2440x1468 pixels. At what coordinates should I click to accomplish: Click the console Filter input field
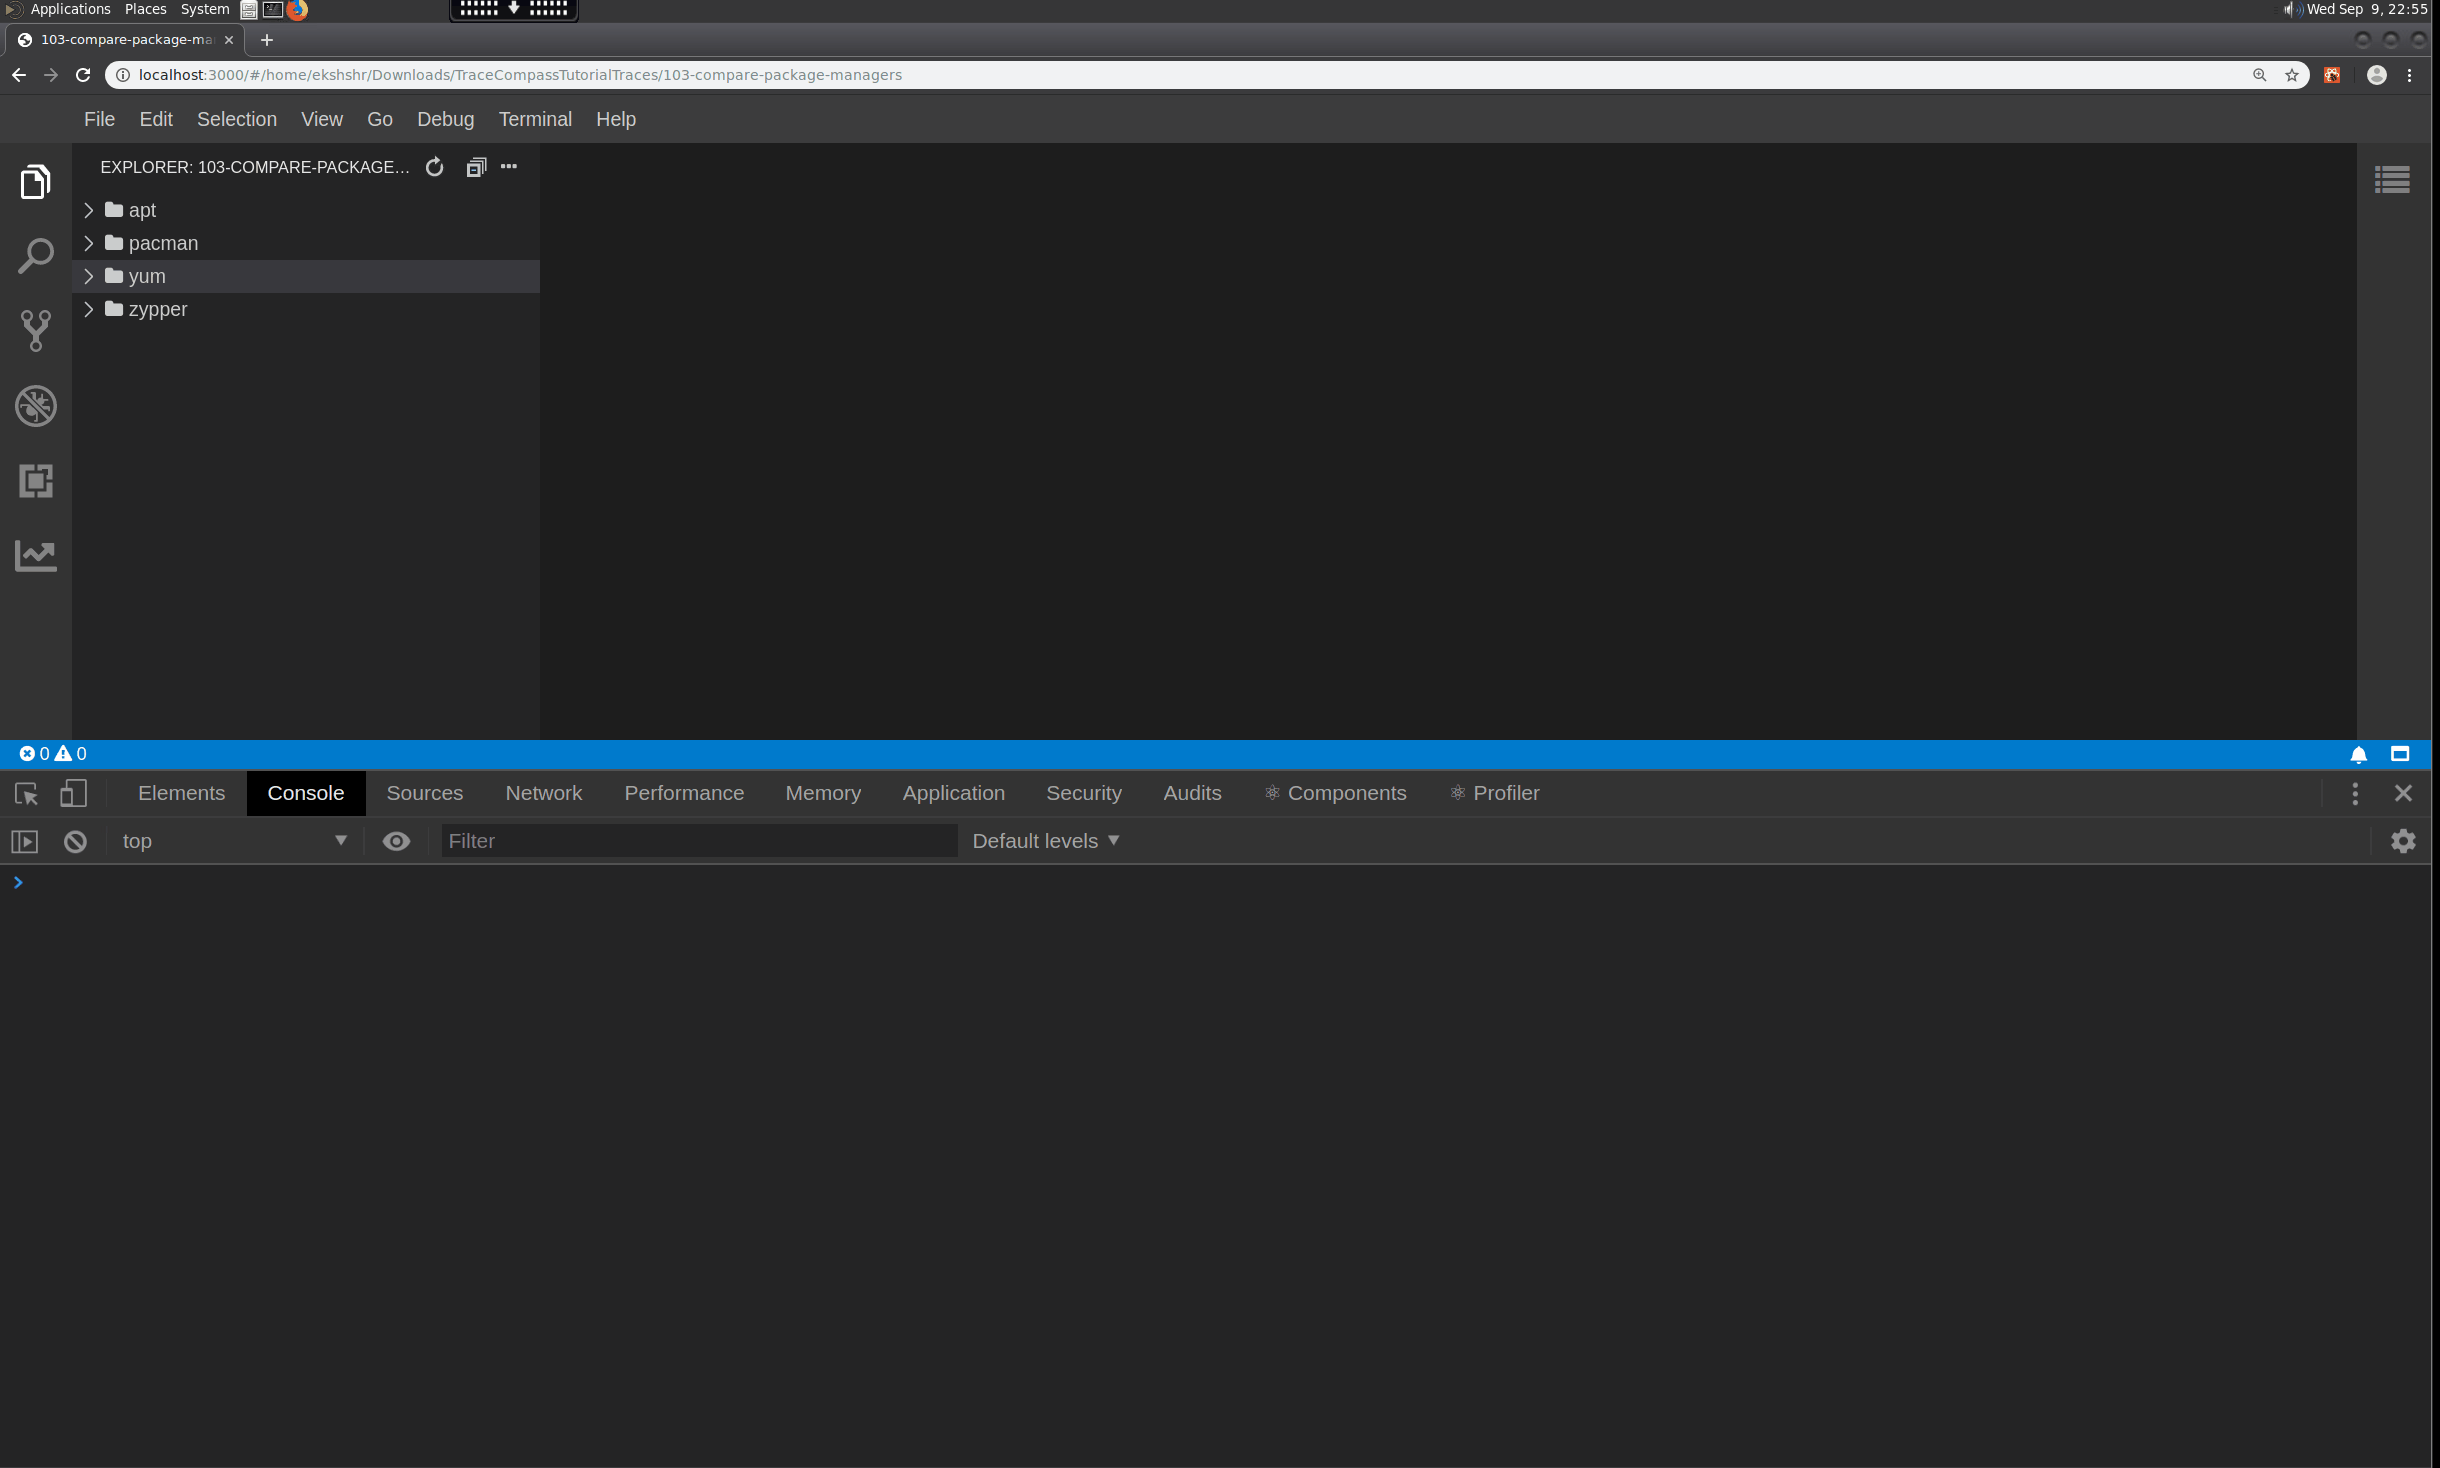699,841
